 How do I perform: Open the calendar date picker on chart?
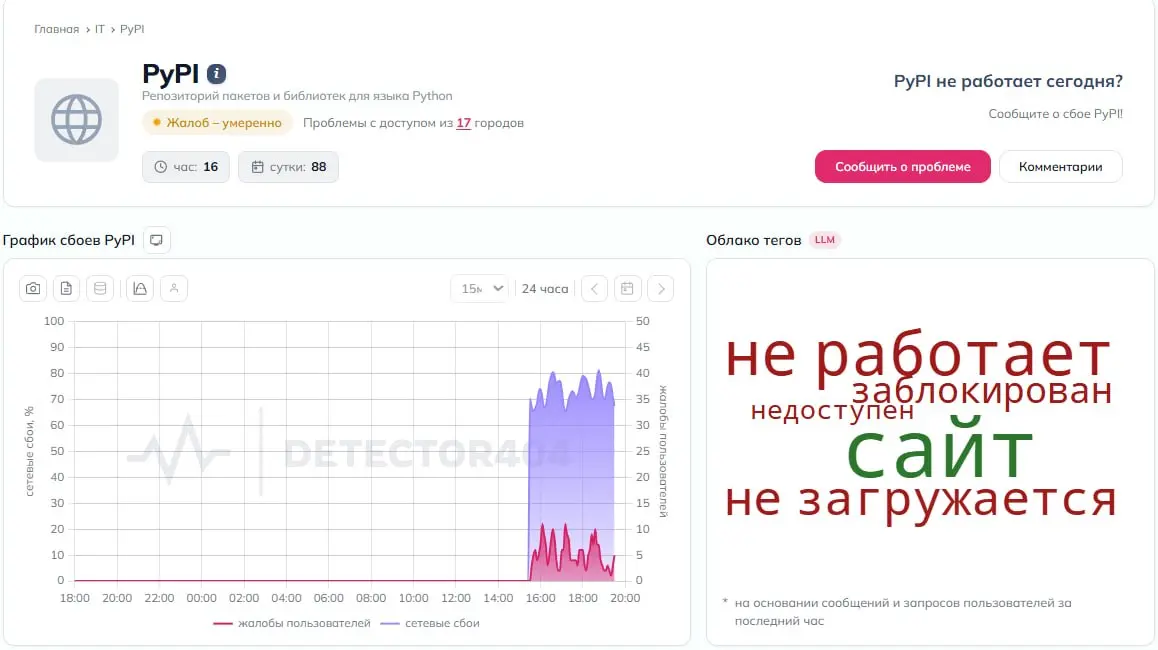(627, 289)
